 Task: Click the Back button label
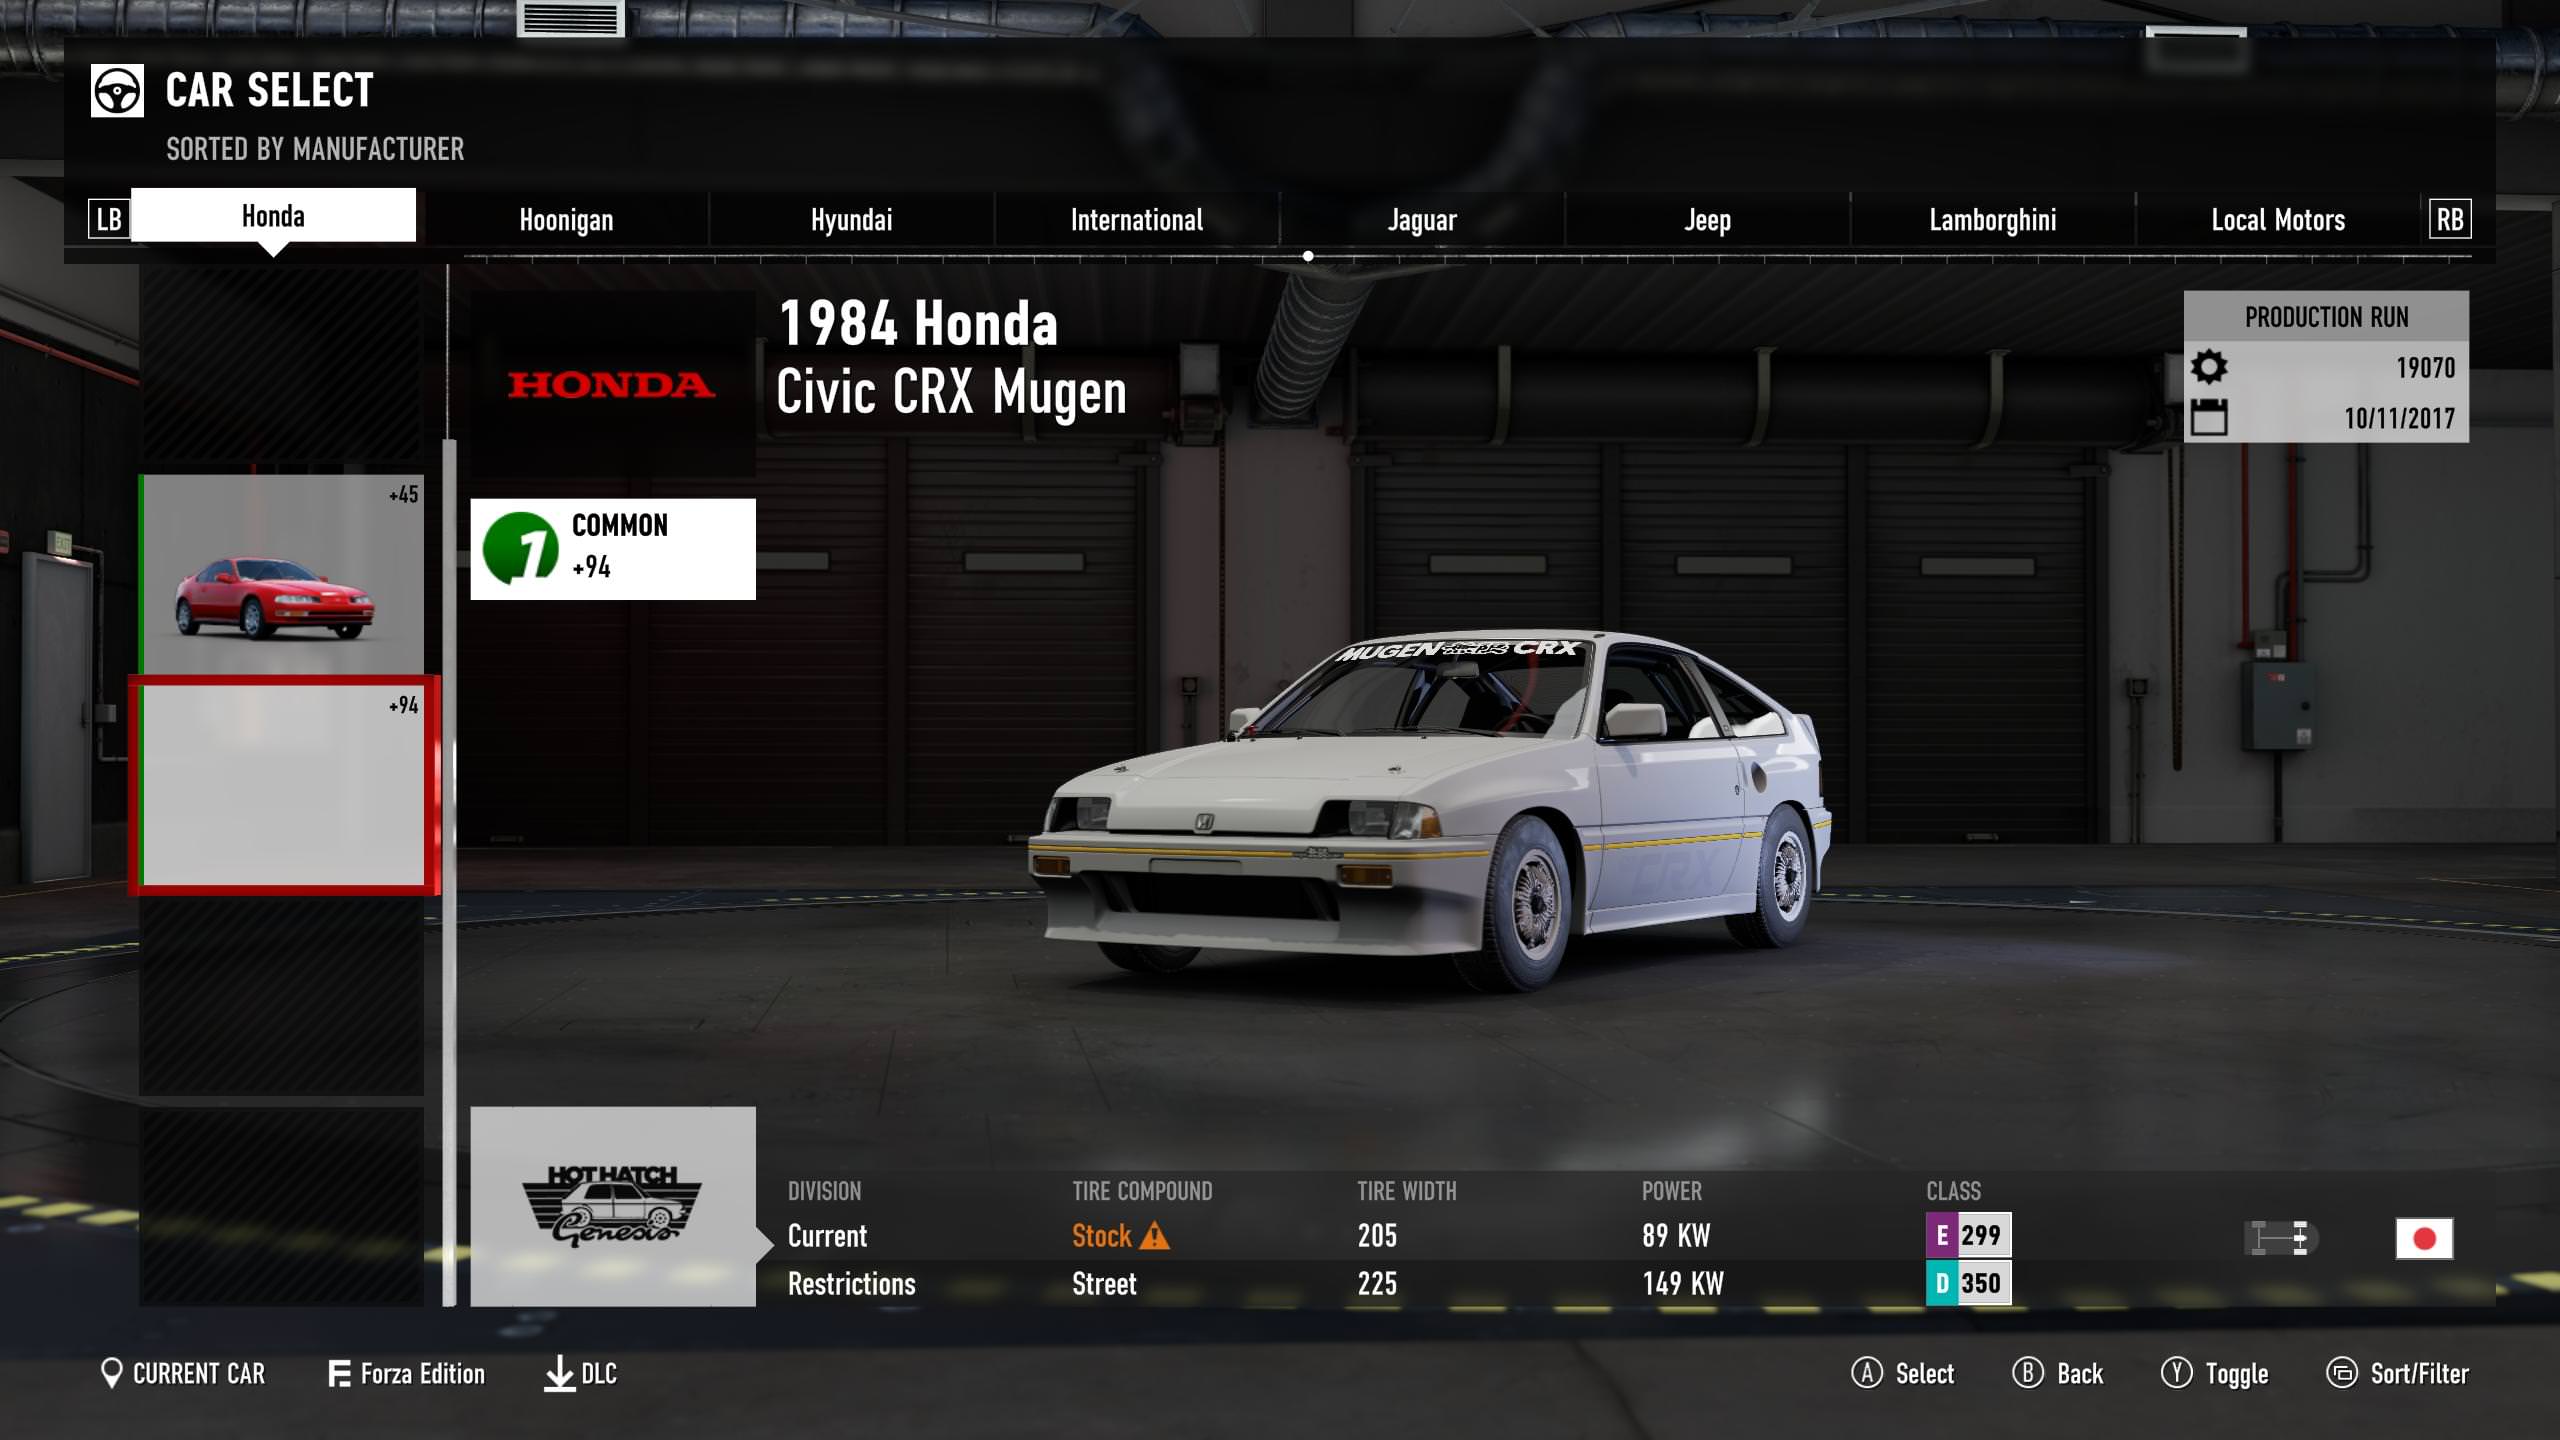tap(2080, 1374)
